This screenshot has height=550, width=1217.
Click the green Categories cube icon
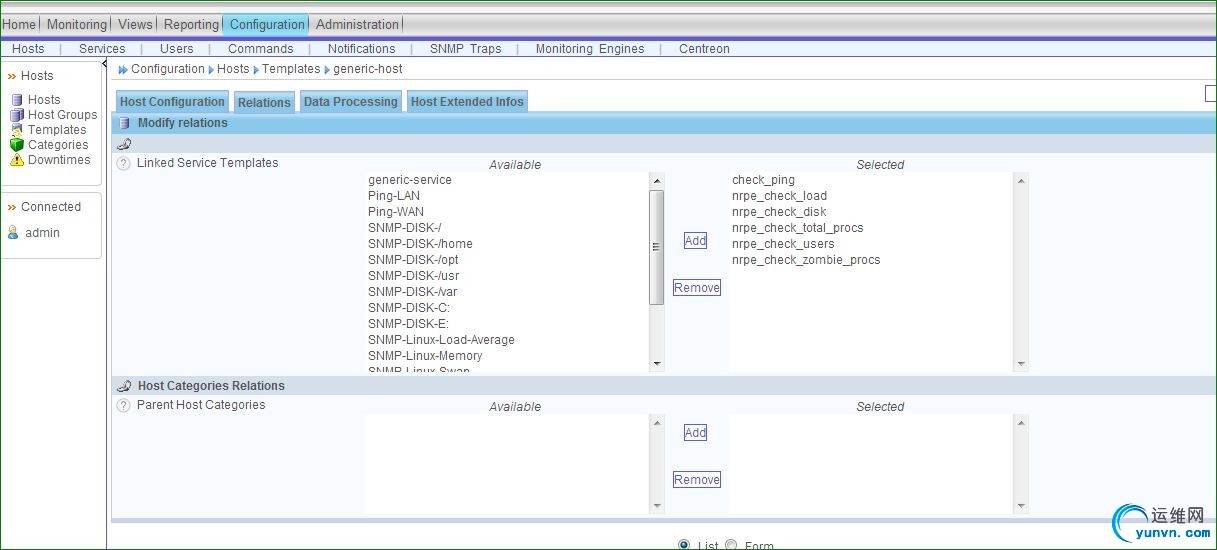click(17, 145)
